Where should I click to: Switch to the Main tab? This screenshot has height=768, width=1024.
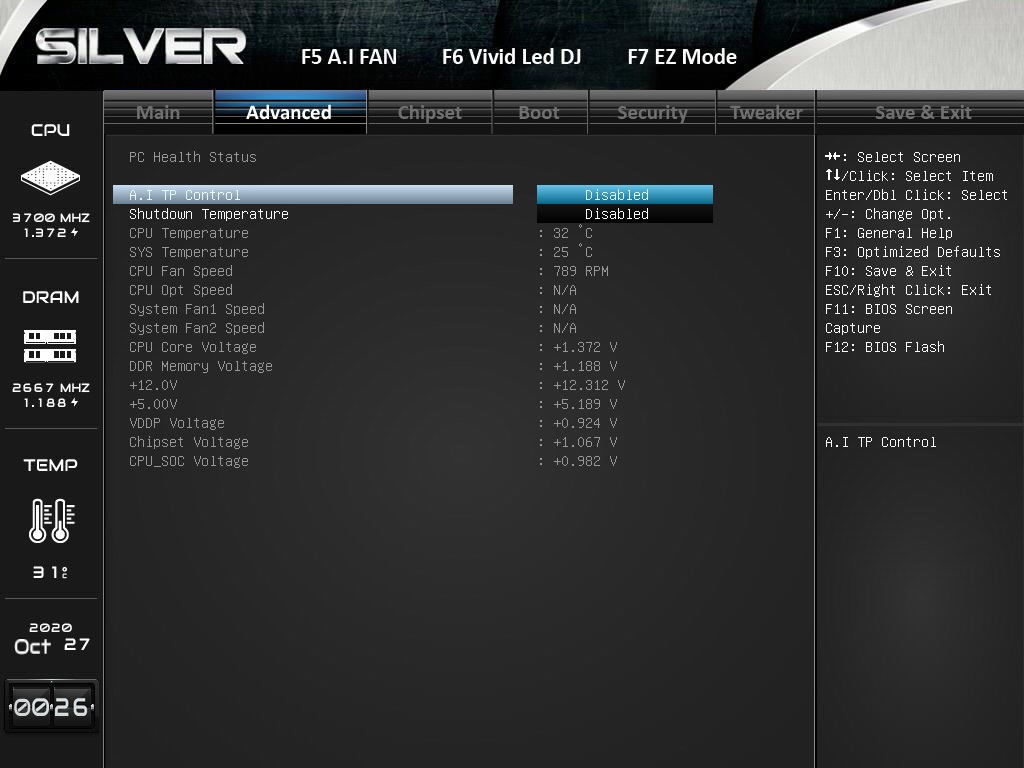pyautogui.click(x=158, y=112)
